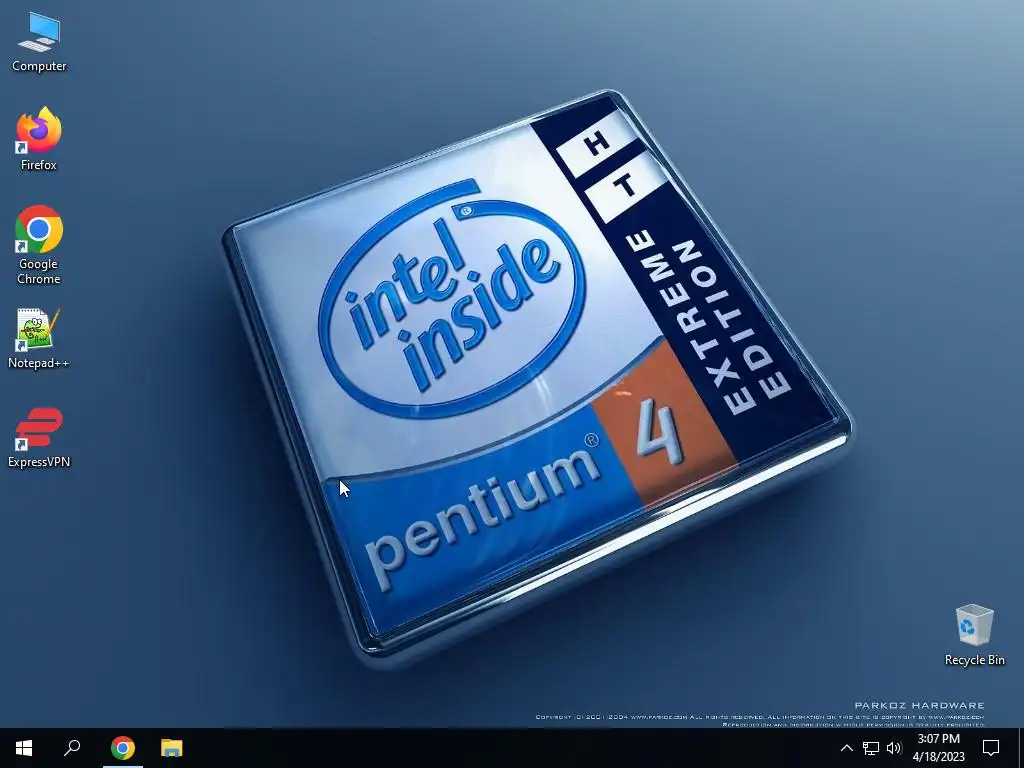This screenshot has height=768, width=1024.
Task: Open the Action Center notifications
Action: [x=991, y=748]
